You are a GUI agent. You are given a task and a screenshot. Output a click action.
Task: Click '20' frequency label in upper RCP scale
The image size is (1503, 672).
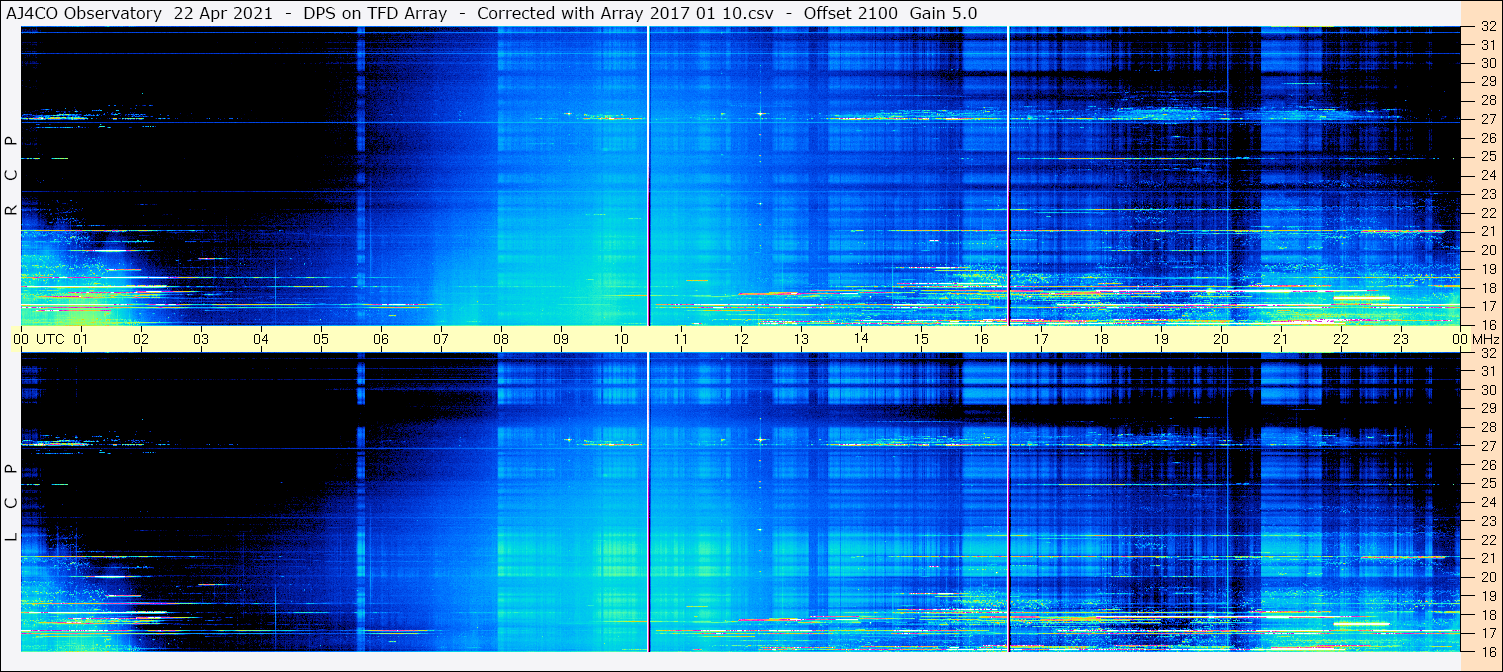(1487, 250)
